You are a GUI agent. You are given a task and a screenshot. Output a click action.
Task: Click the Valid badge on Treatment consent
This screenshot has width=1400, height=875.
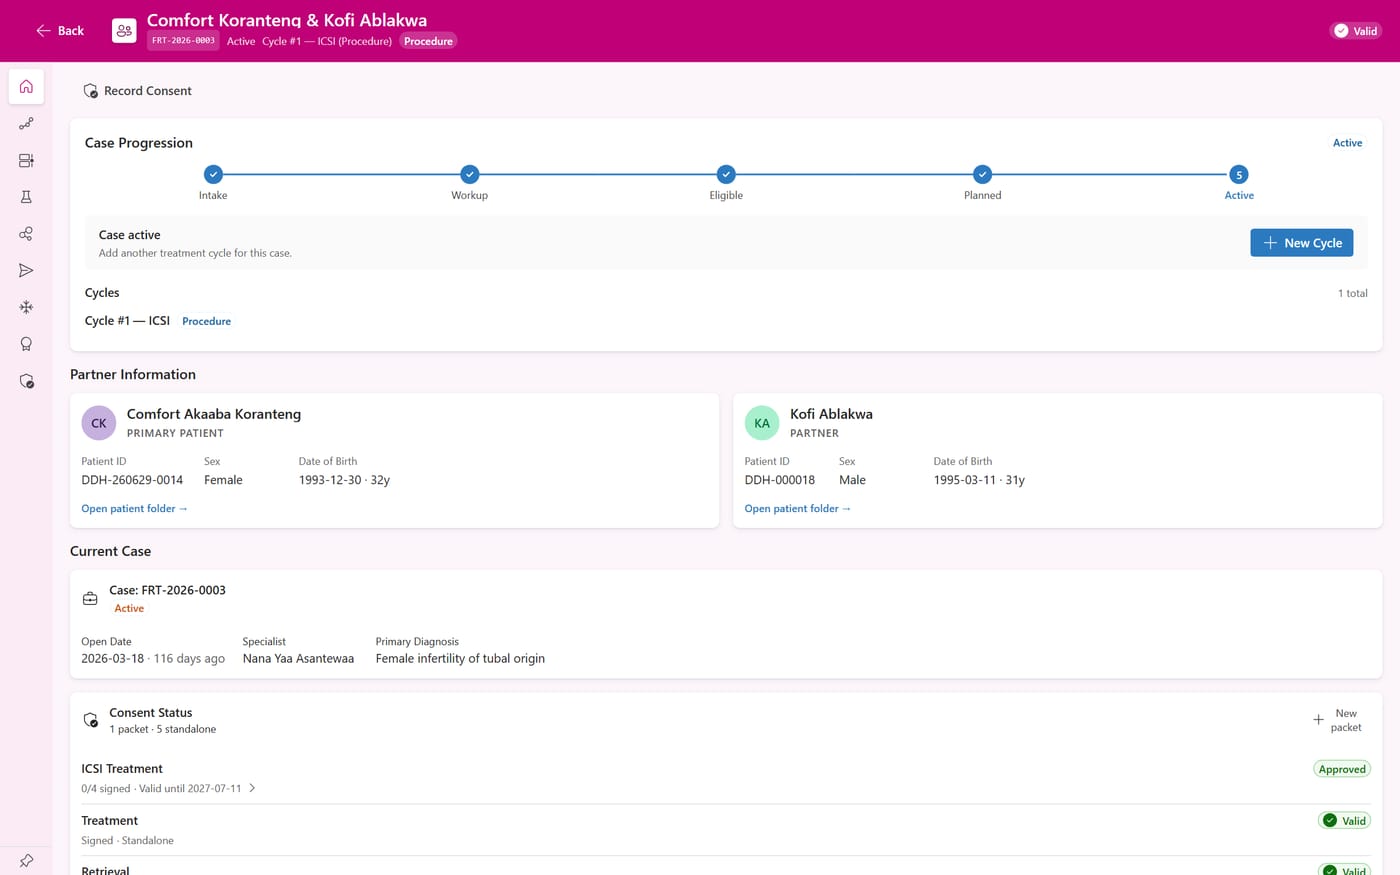coord(1344,821)
